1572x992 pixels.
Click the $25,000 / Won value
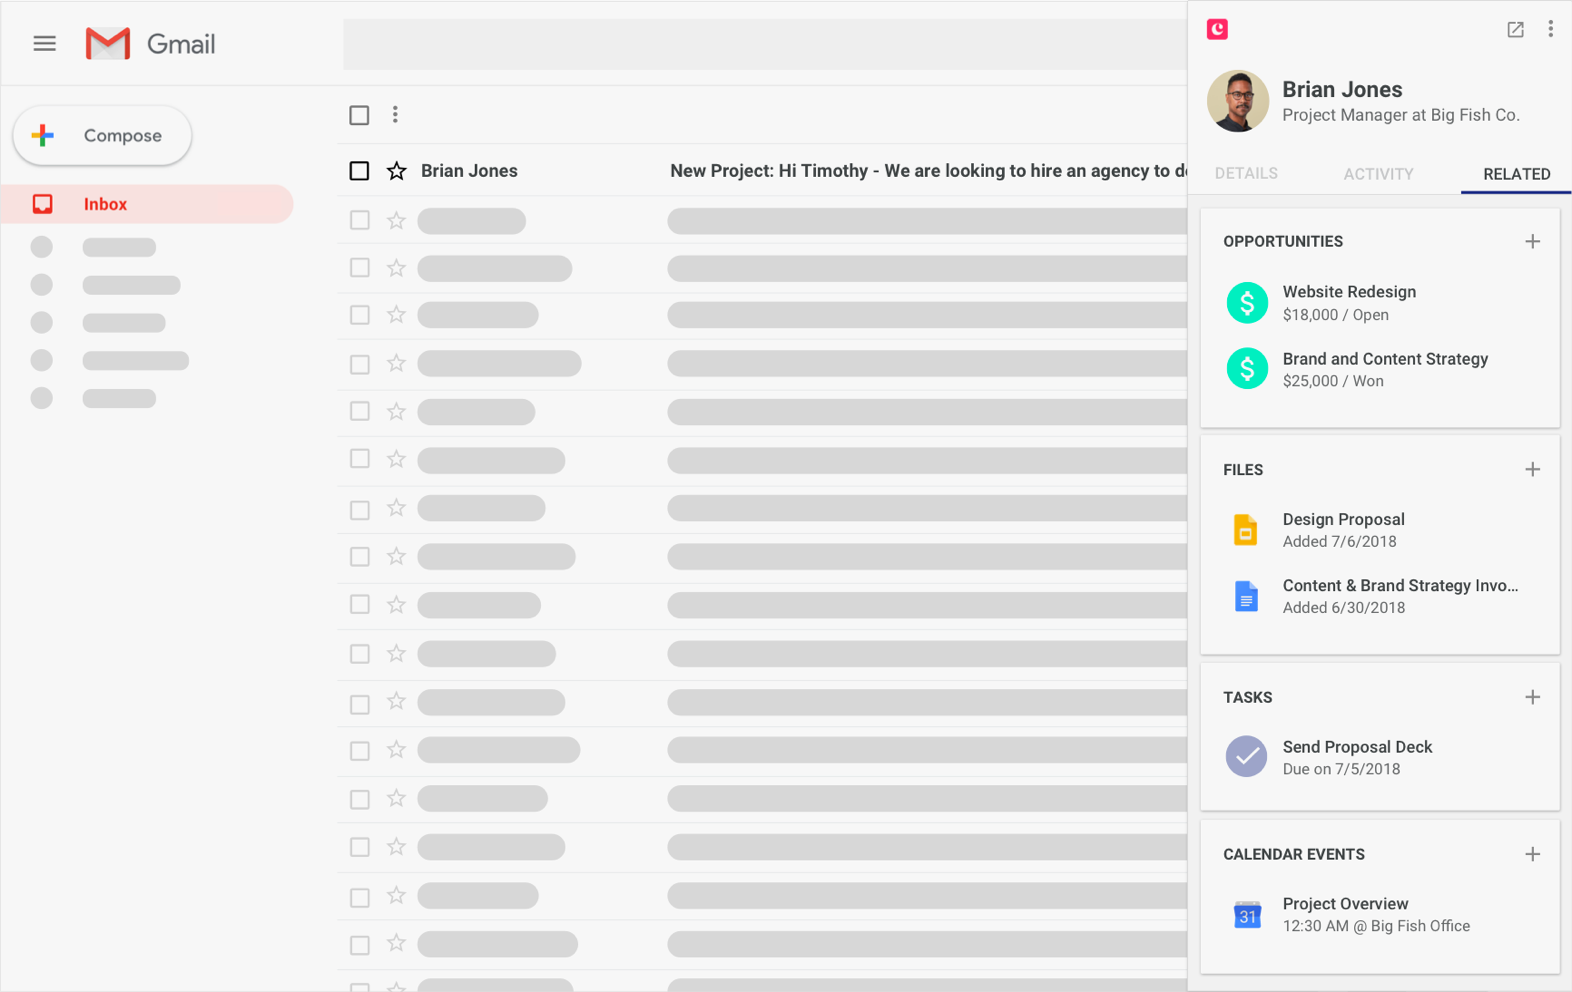(x=1333, y=381)
